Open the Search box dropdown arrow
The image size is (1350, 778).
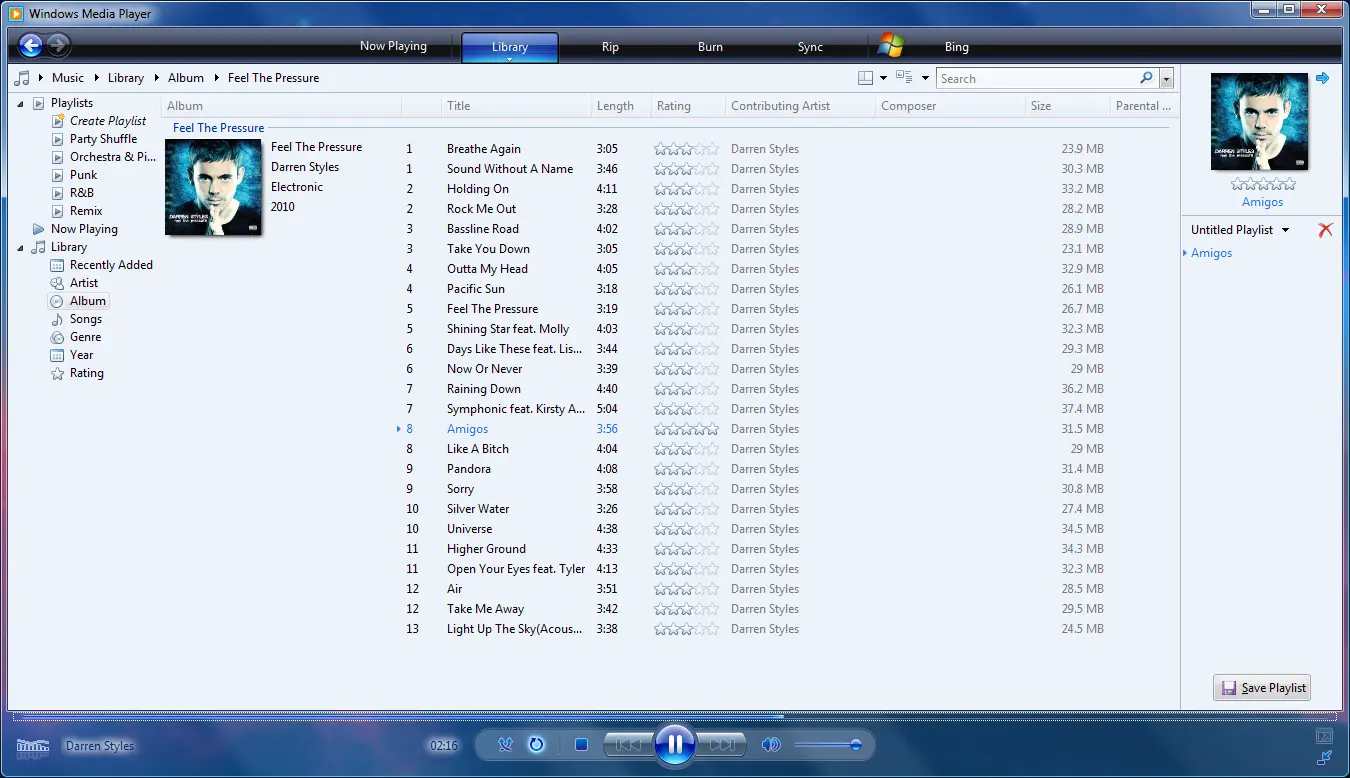click(x=1166, y=78)
